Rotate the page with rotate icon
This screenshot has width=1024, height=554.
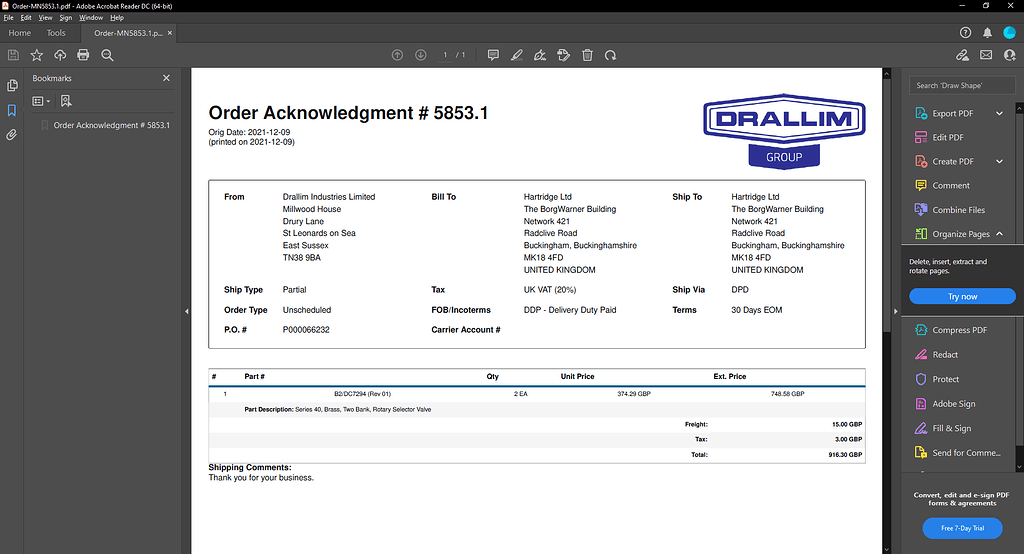pyautogui.click(x=611, y=56)
